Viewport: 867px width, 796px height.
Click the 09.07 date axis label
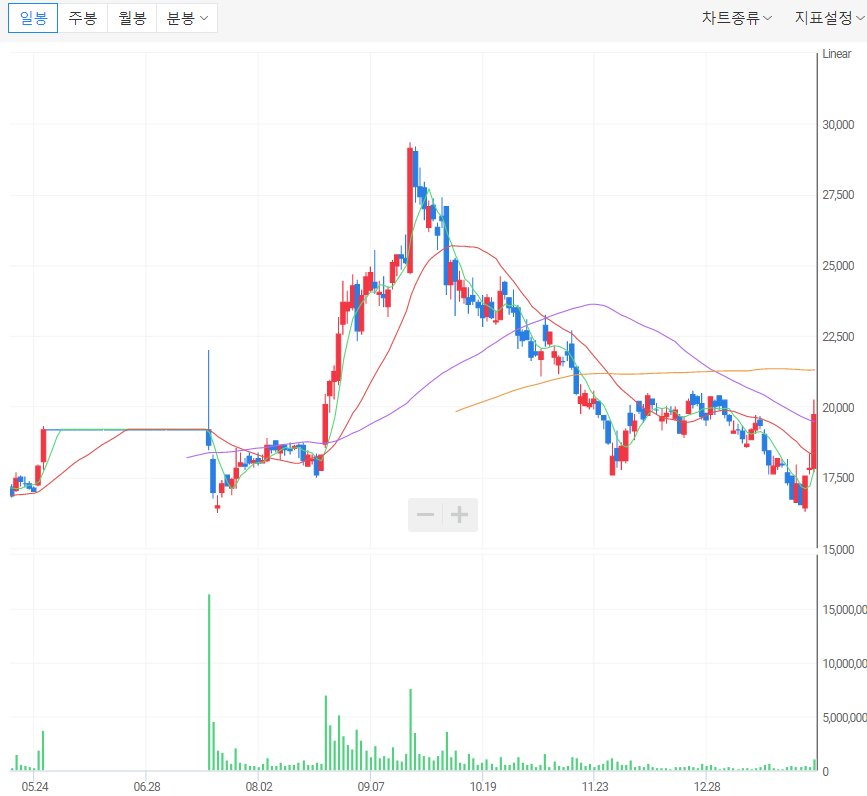point(371,786)
